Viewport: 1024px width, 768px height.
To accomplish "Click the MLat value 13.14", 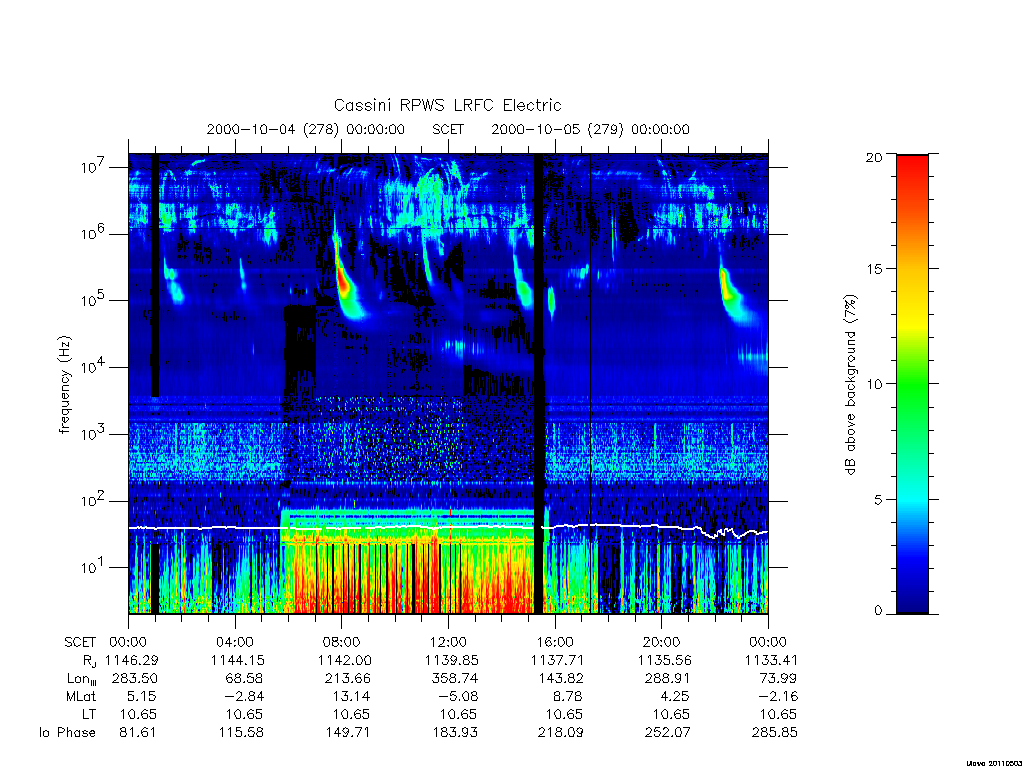I will click(x=351, y=696).
